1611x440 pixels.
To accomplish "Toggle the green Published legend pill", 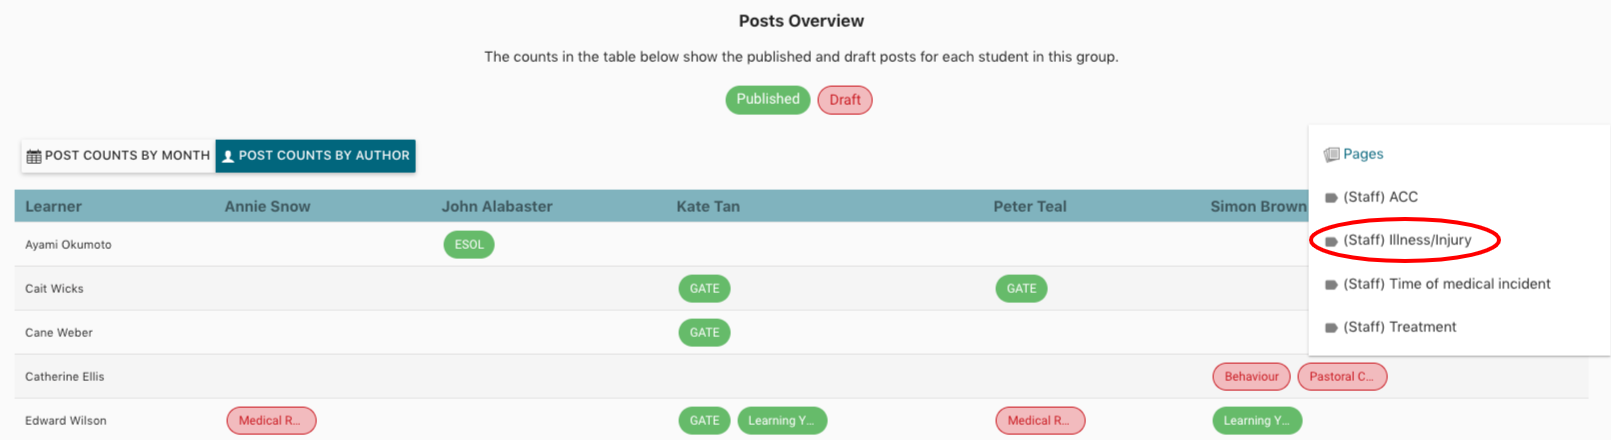I will click(x=768, y=99).
